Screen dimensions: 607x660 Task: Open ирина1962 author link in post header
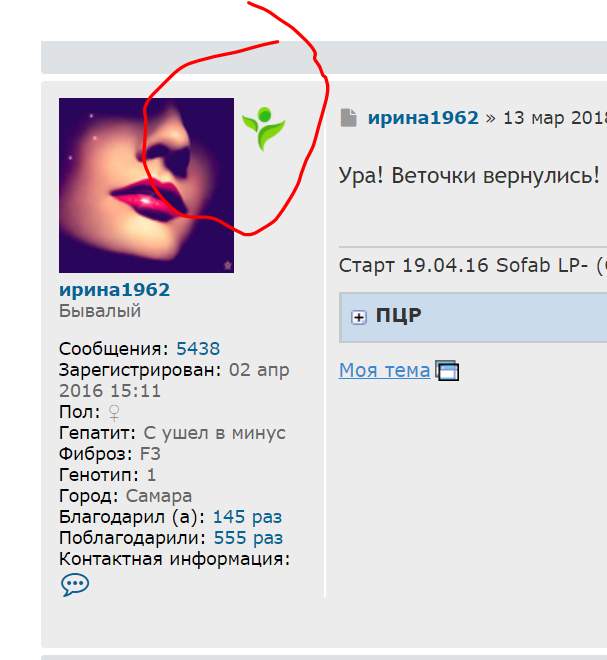click(x=423, y=118)
